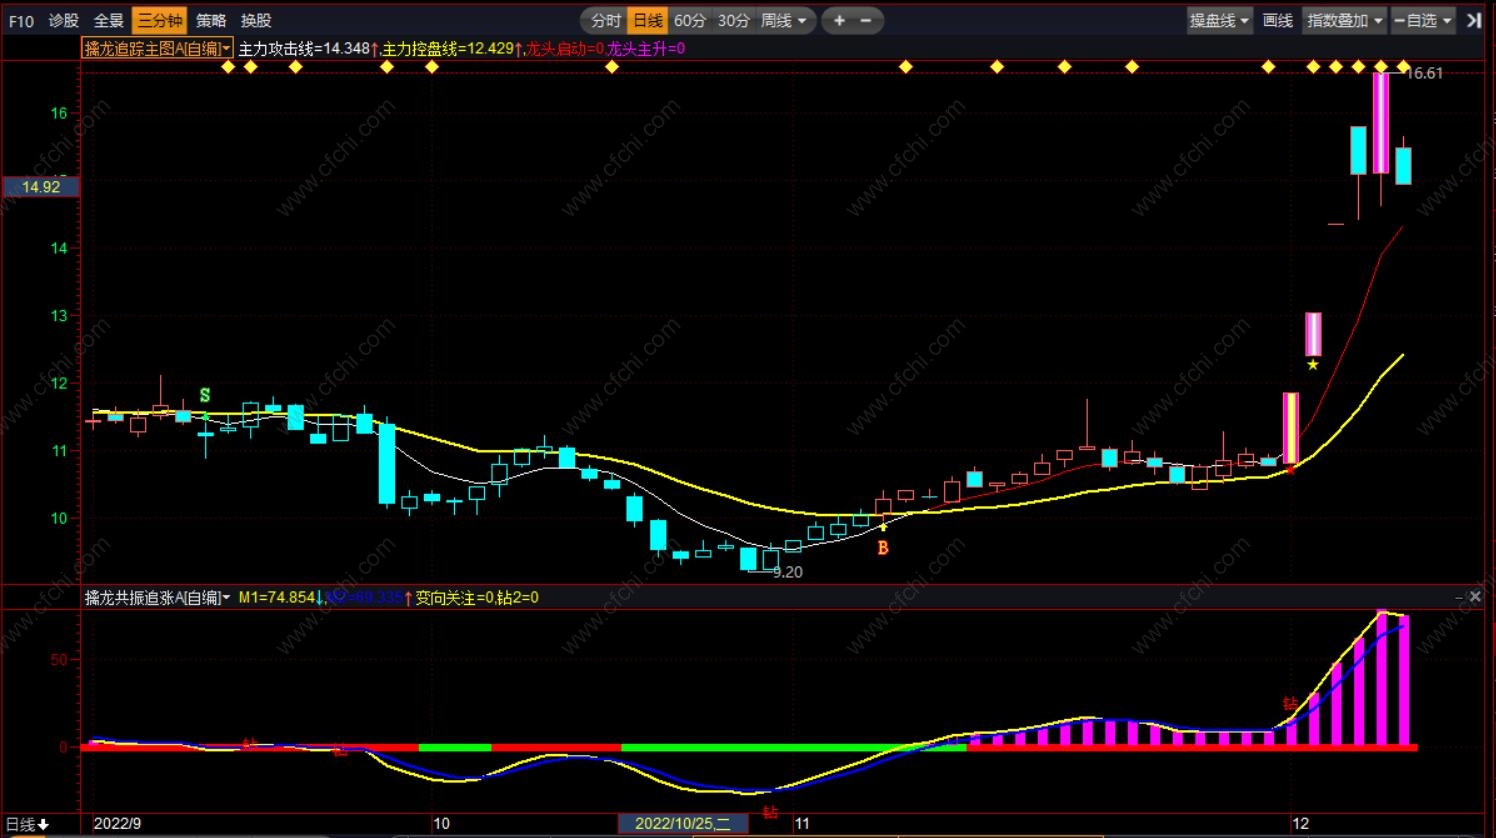Click the red 钻 marker near December rise
1496x838 pixels.
point(1290,704)
